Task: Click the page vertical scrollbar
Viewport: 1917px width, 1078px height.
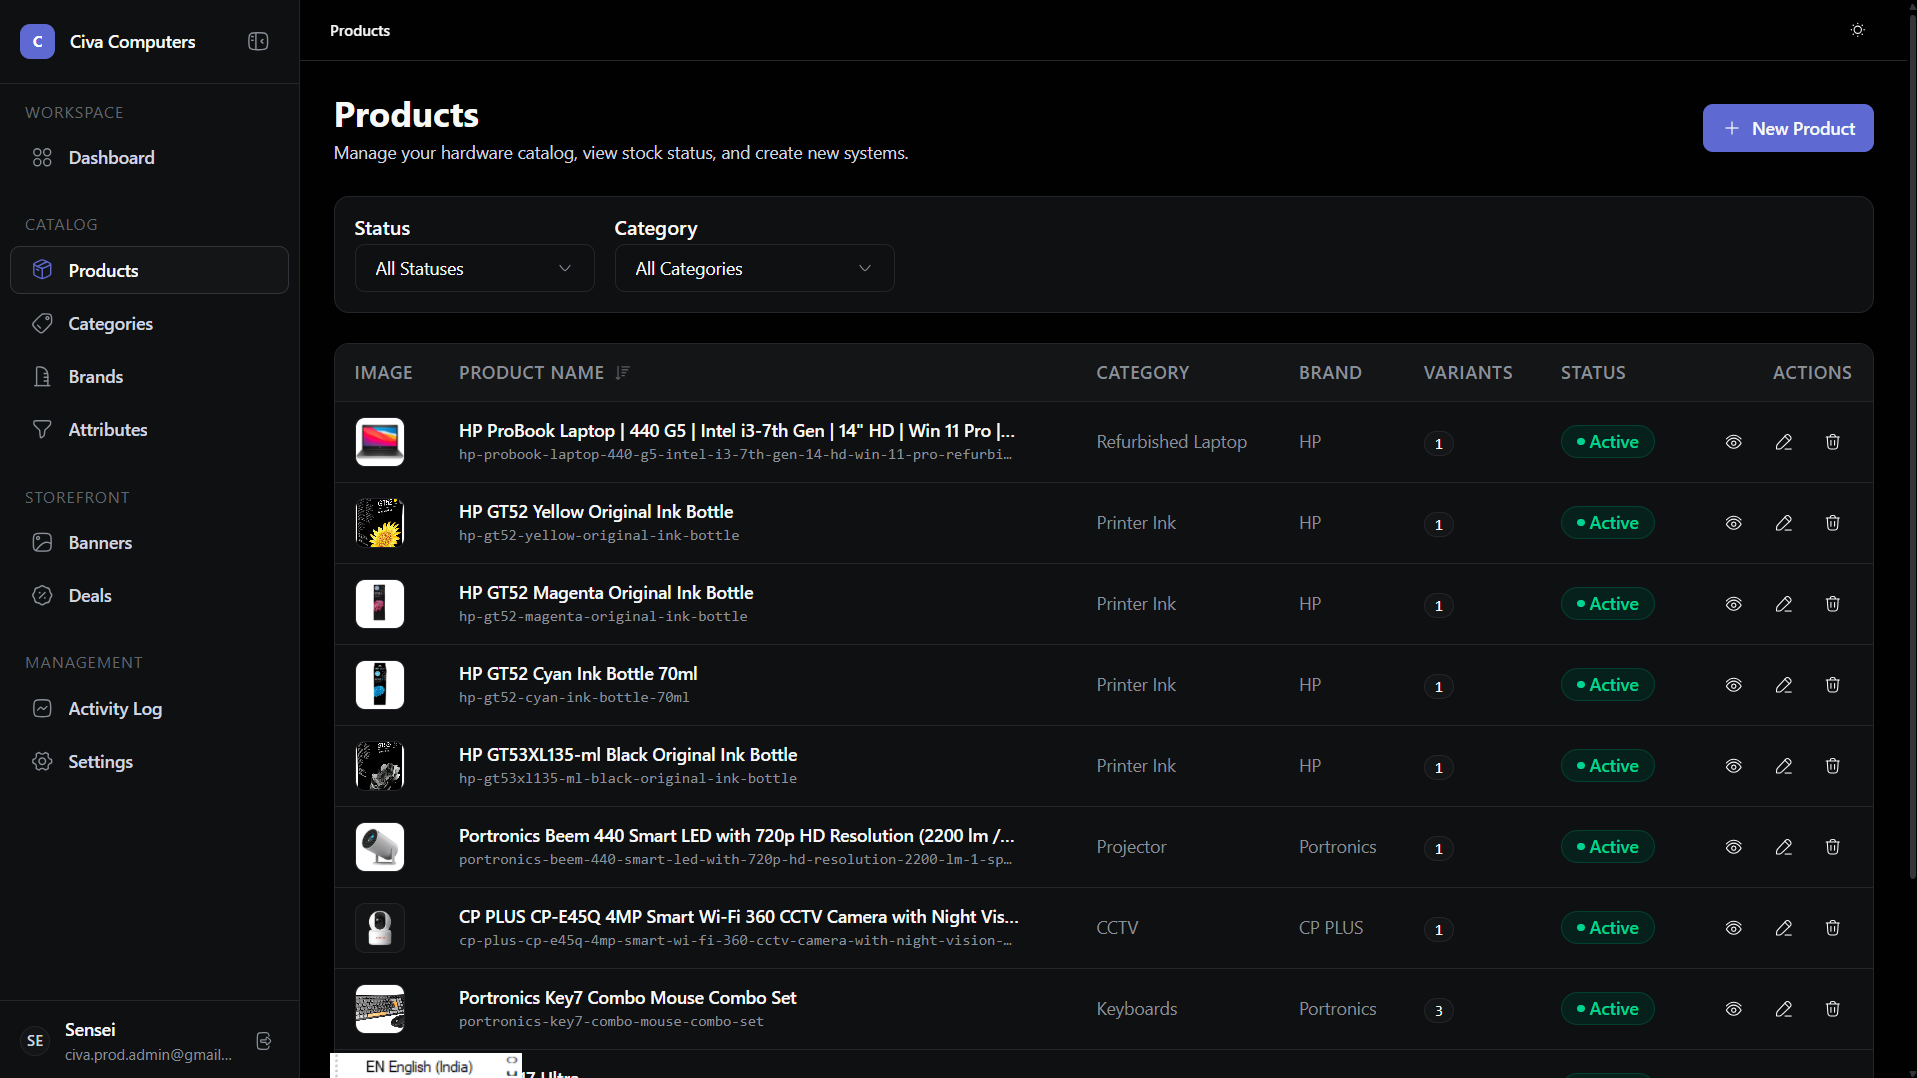Action: pos(1911,445)
